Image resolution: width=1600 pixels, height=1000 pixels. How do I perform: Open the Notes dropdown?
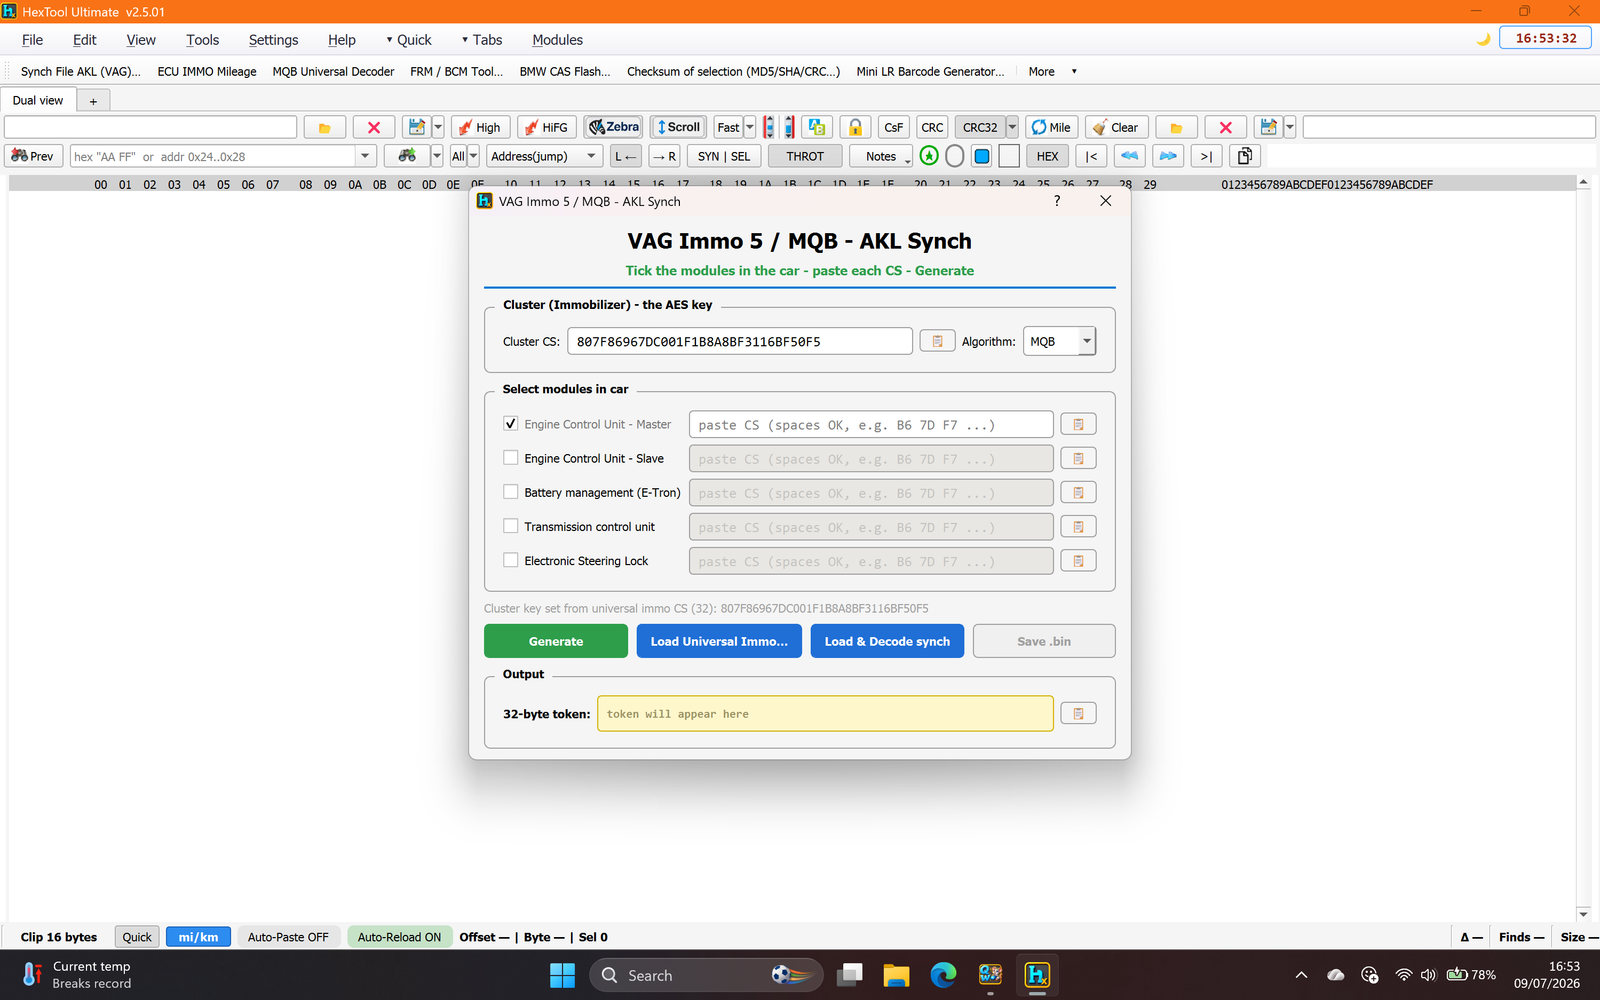coord(881,156)
